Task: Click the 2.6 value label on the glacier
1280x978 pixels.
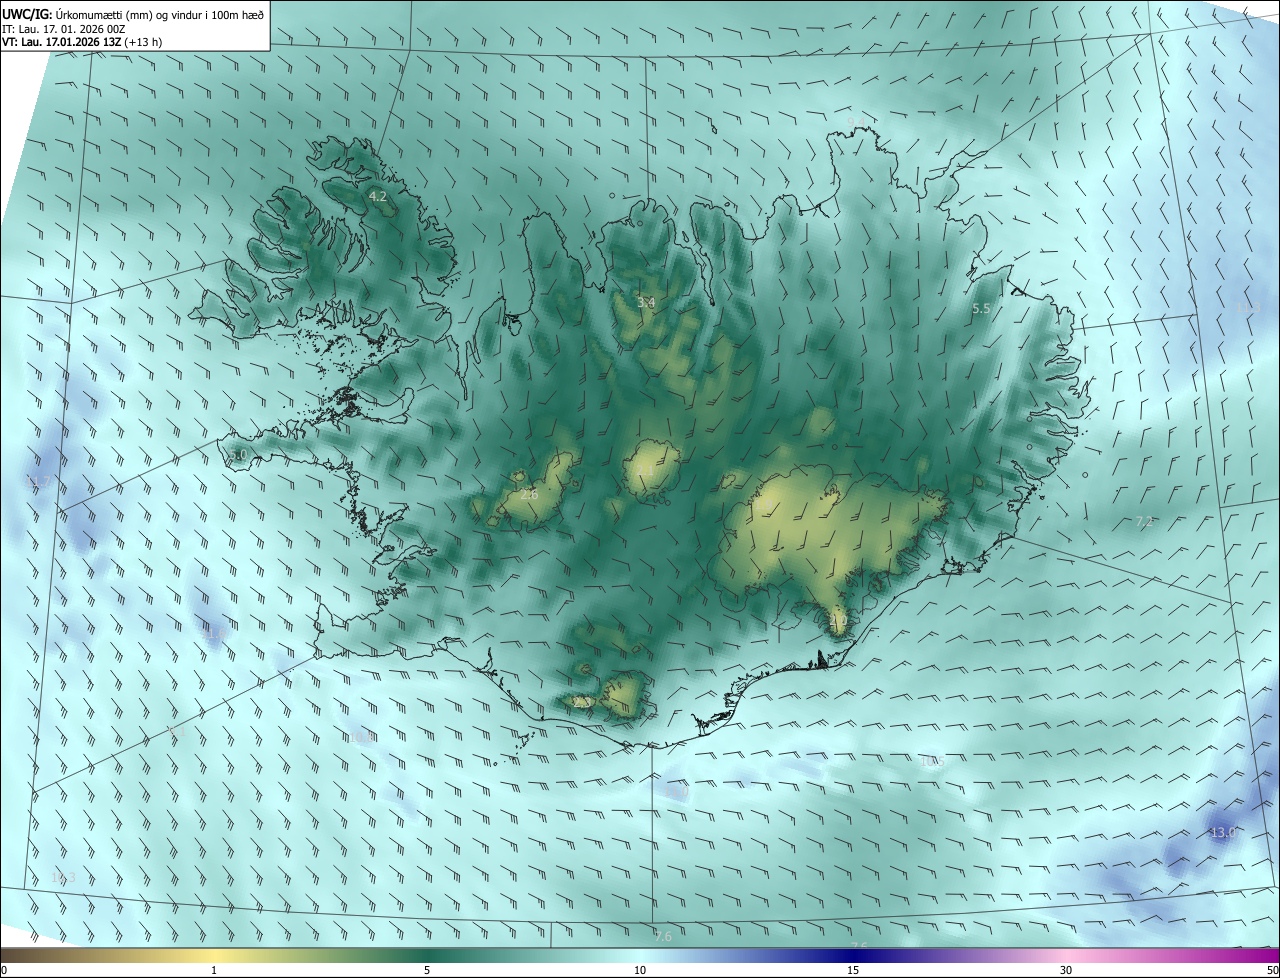Action: pyautogui.click(x=529, y=494)
